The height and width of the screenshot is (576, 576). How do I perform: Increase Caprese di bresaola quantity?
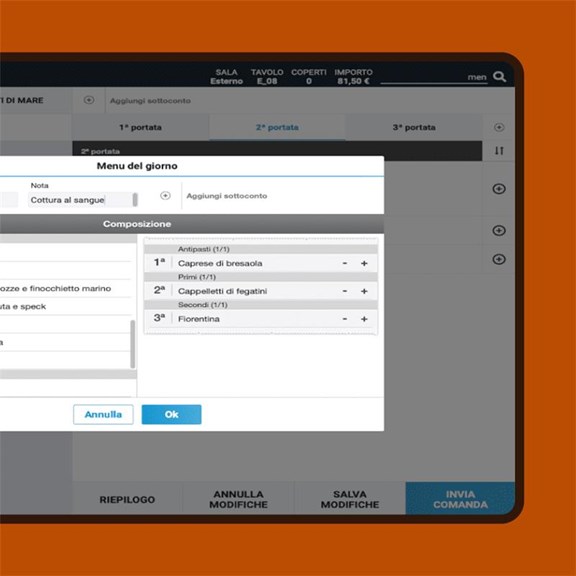click(364, 263)
